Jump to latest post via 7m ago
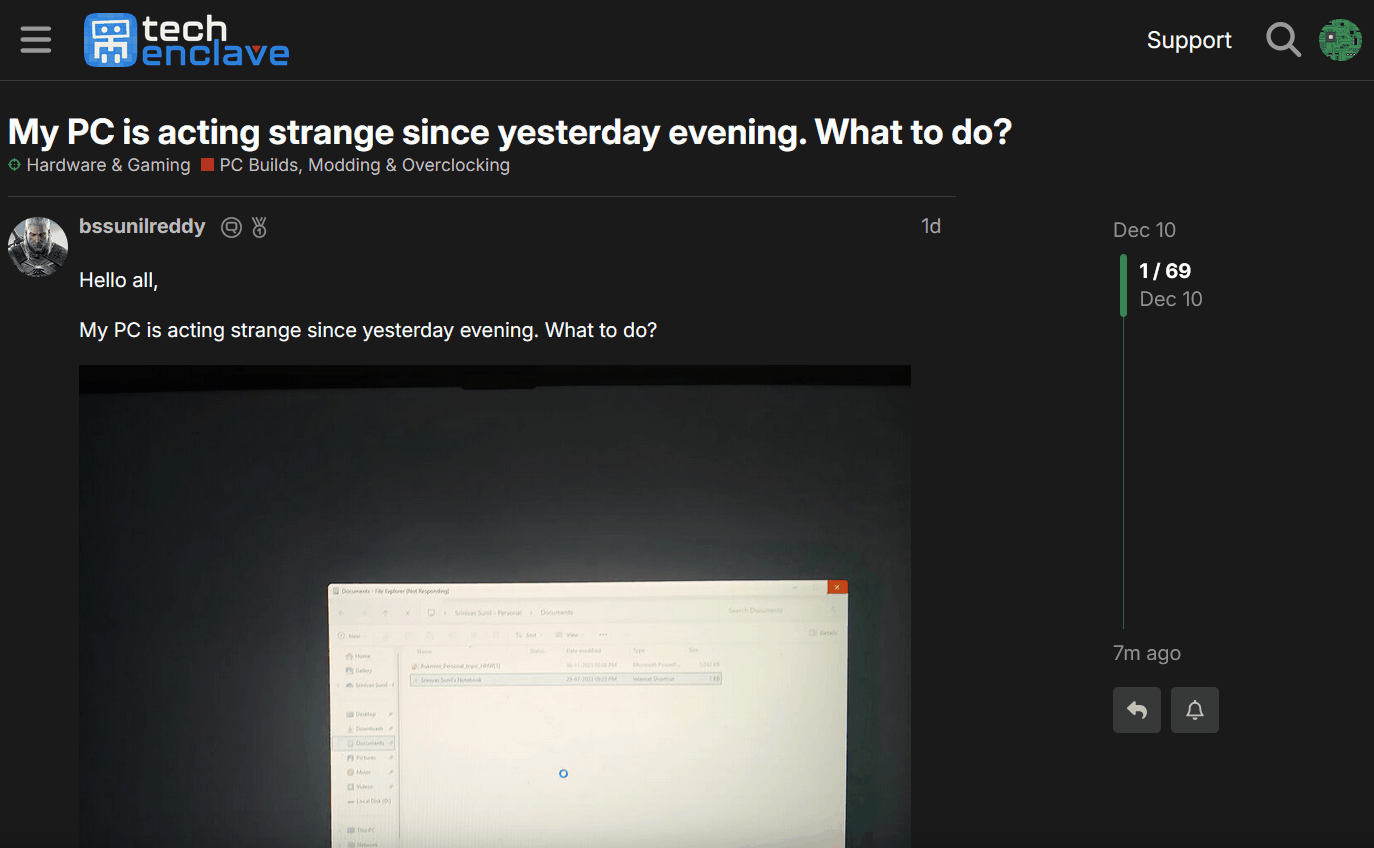The height and width of the screenshot is (848, 1374). pos(1146,653)
